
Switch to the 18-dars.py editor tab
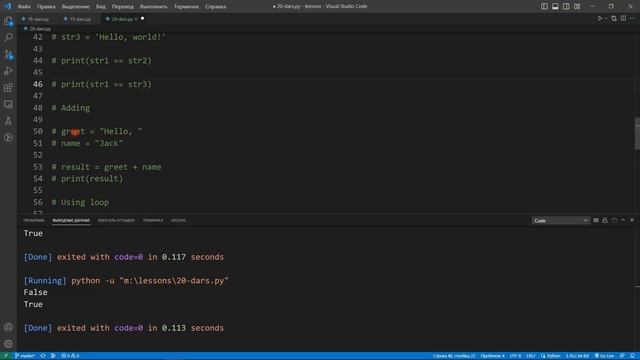(38, 19)
